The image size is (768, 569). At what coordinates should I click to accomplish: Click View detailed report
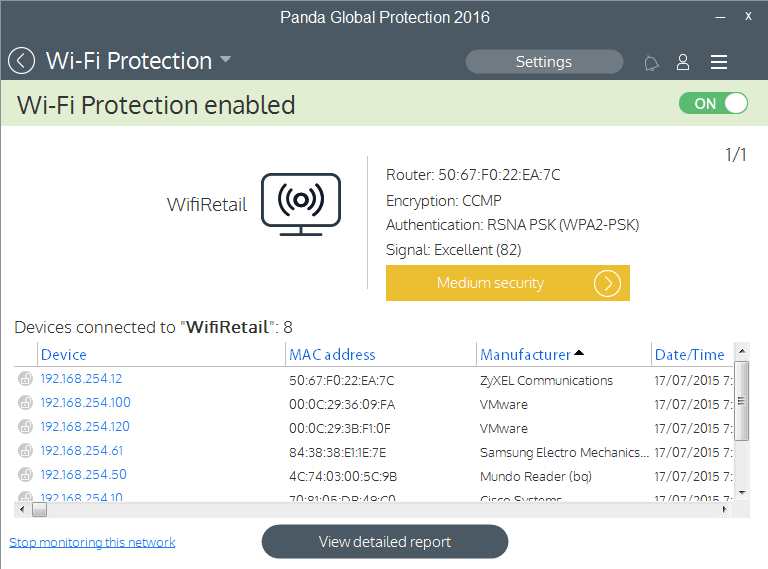click(x=385, y=542)
